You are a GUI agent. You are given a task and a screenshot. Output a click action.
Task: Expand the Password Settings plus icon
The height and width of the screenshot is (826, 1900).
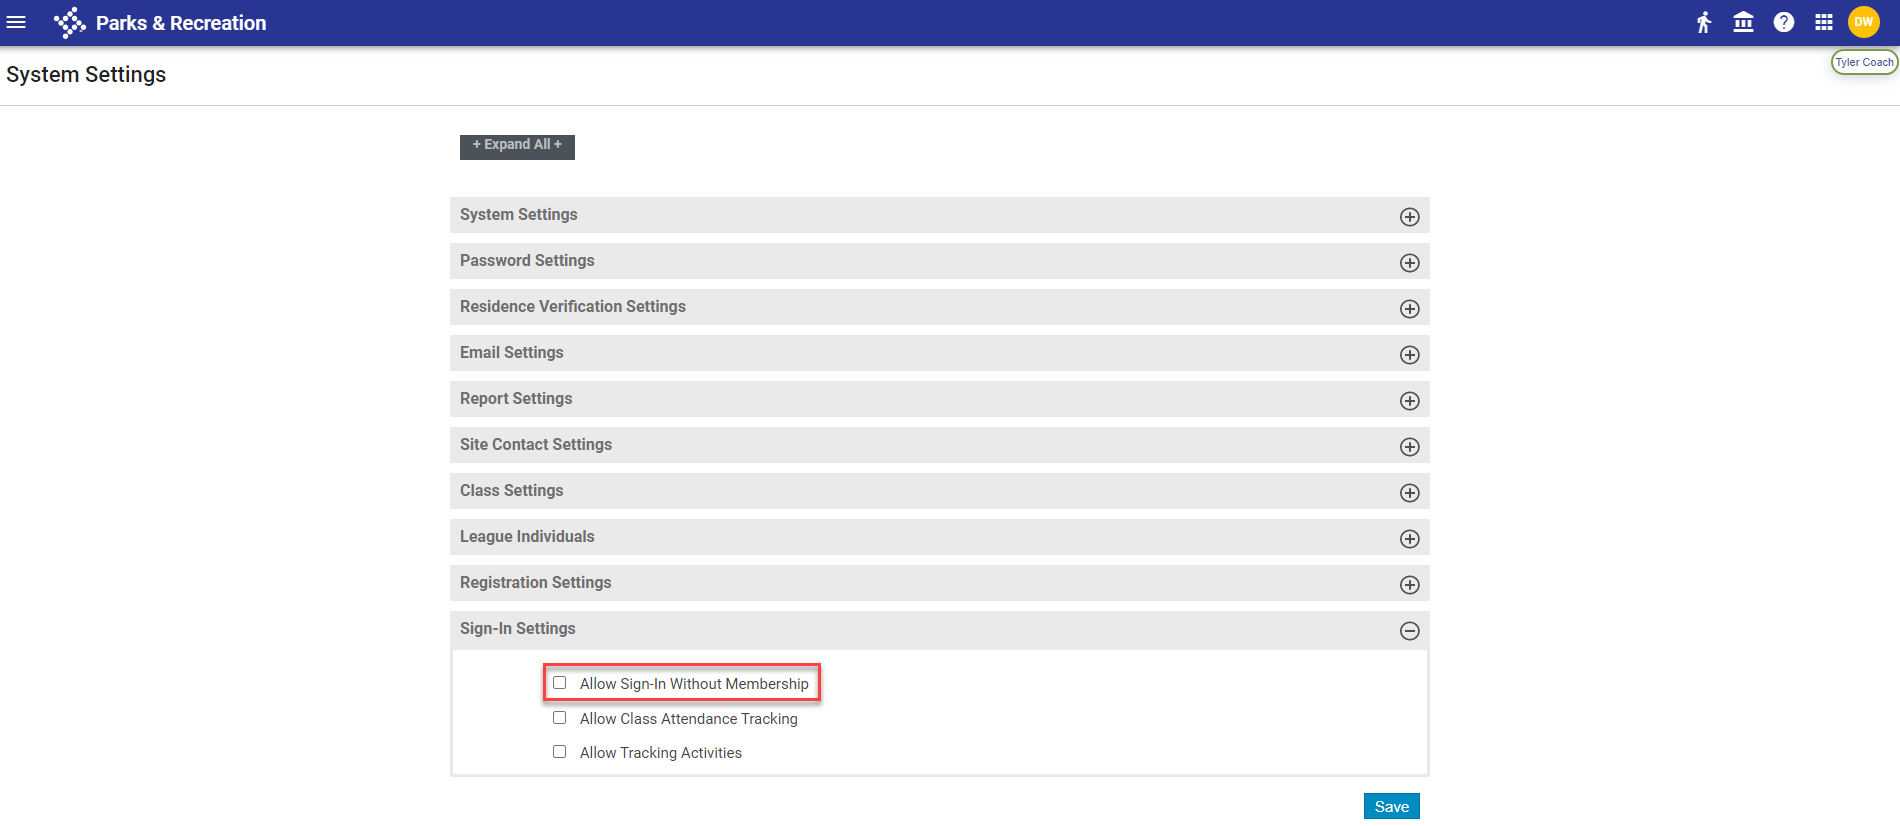tap(1409, 263)
